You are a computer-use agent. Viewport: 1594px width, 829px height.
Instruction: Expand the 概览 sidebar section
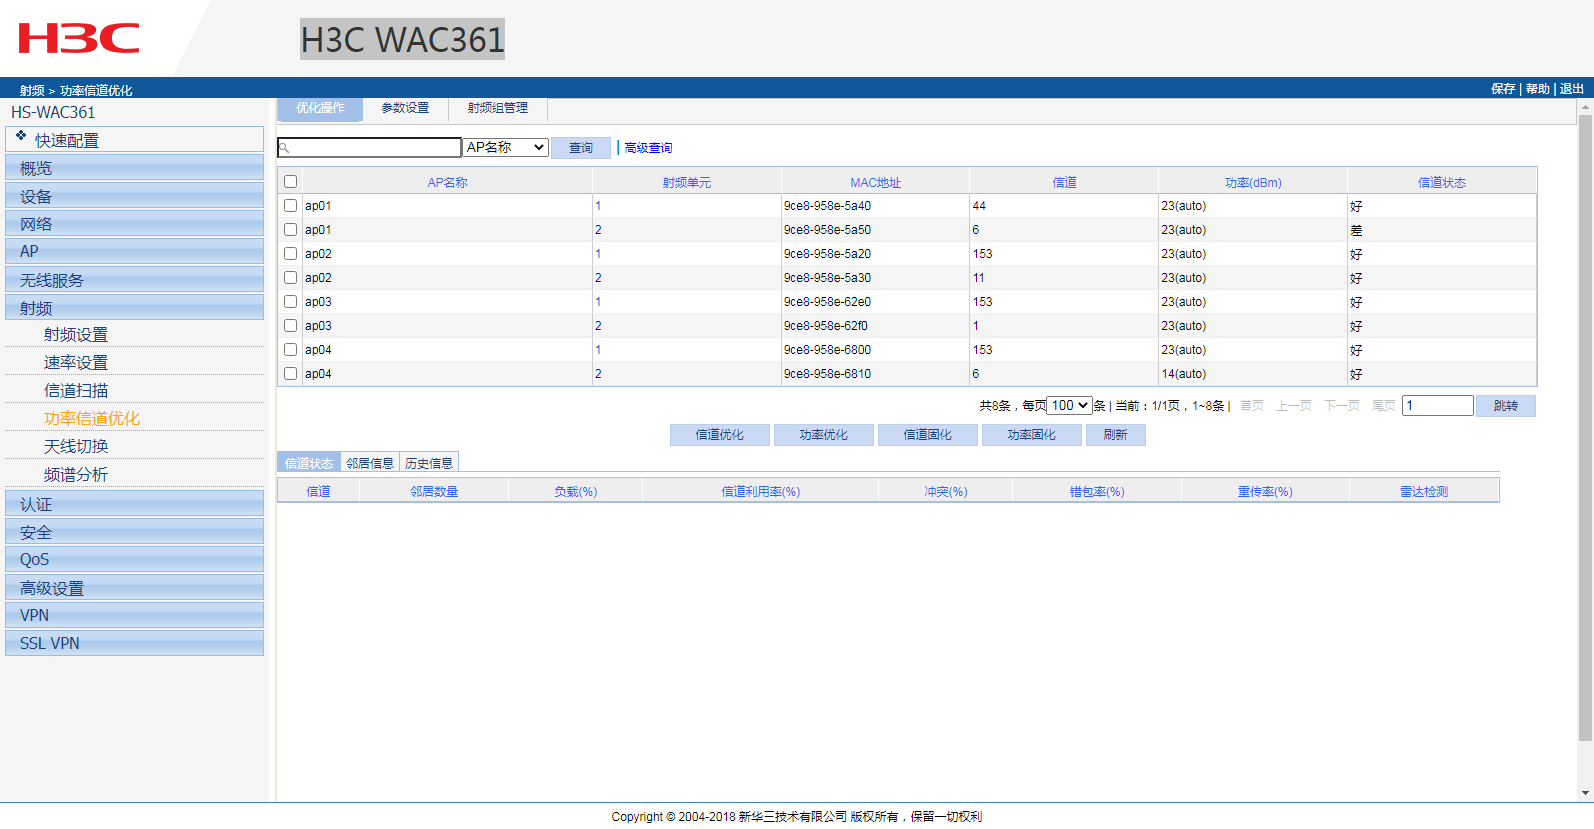(134, 168)
